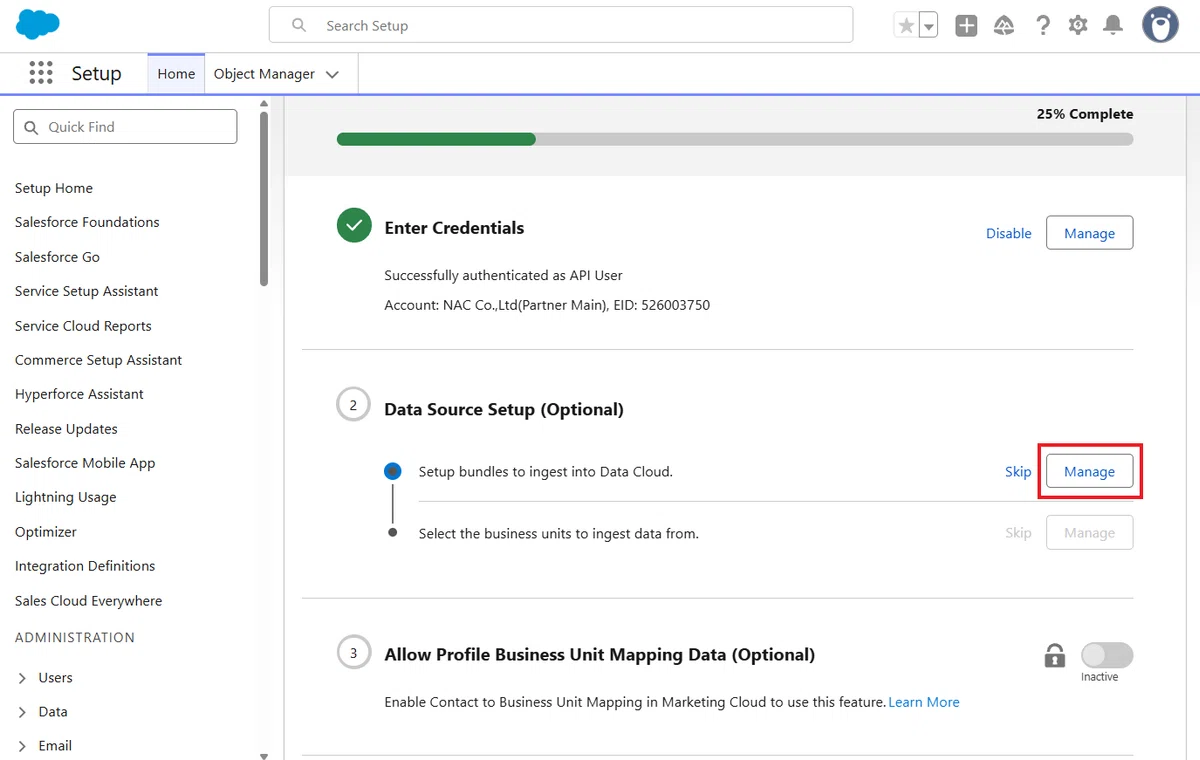Click the Setup app name label

pyautogui.click(x=96, y=74)
